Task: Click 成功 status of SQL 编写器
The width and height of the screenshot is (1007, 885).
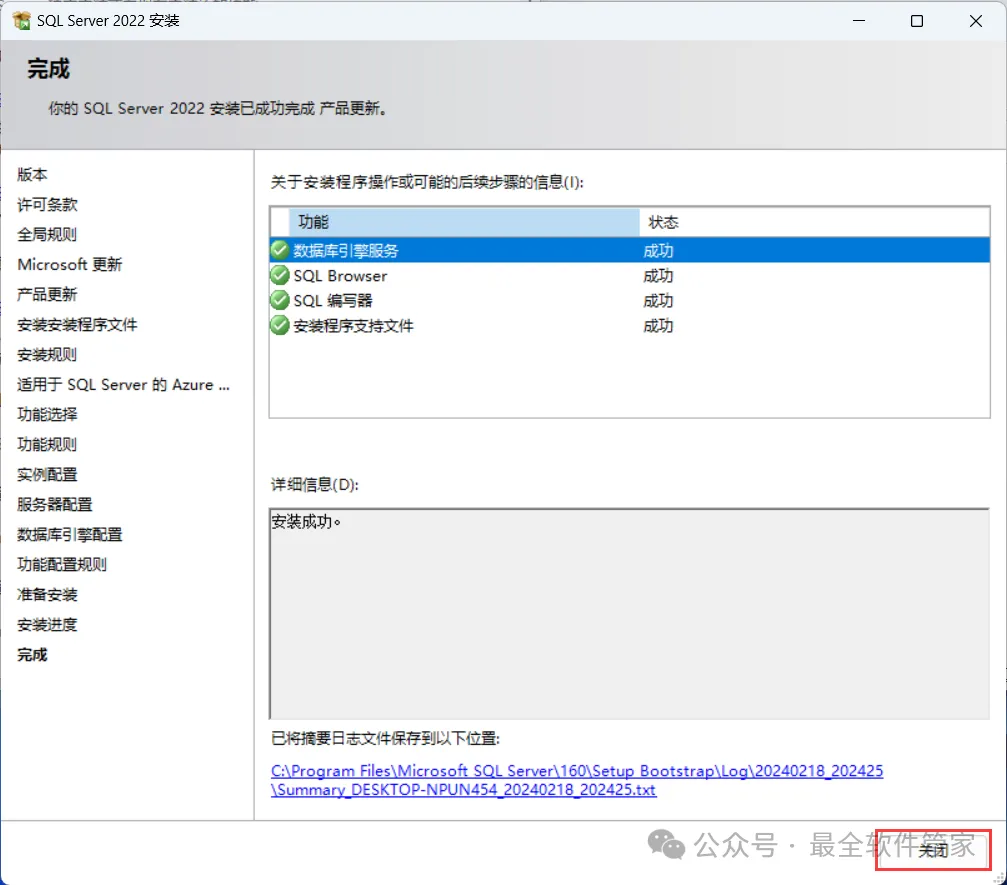Action: pos(658,301)
